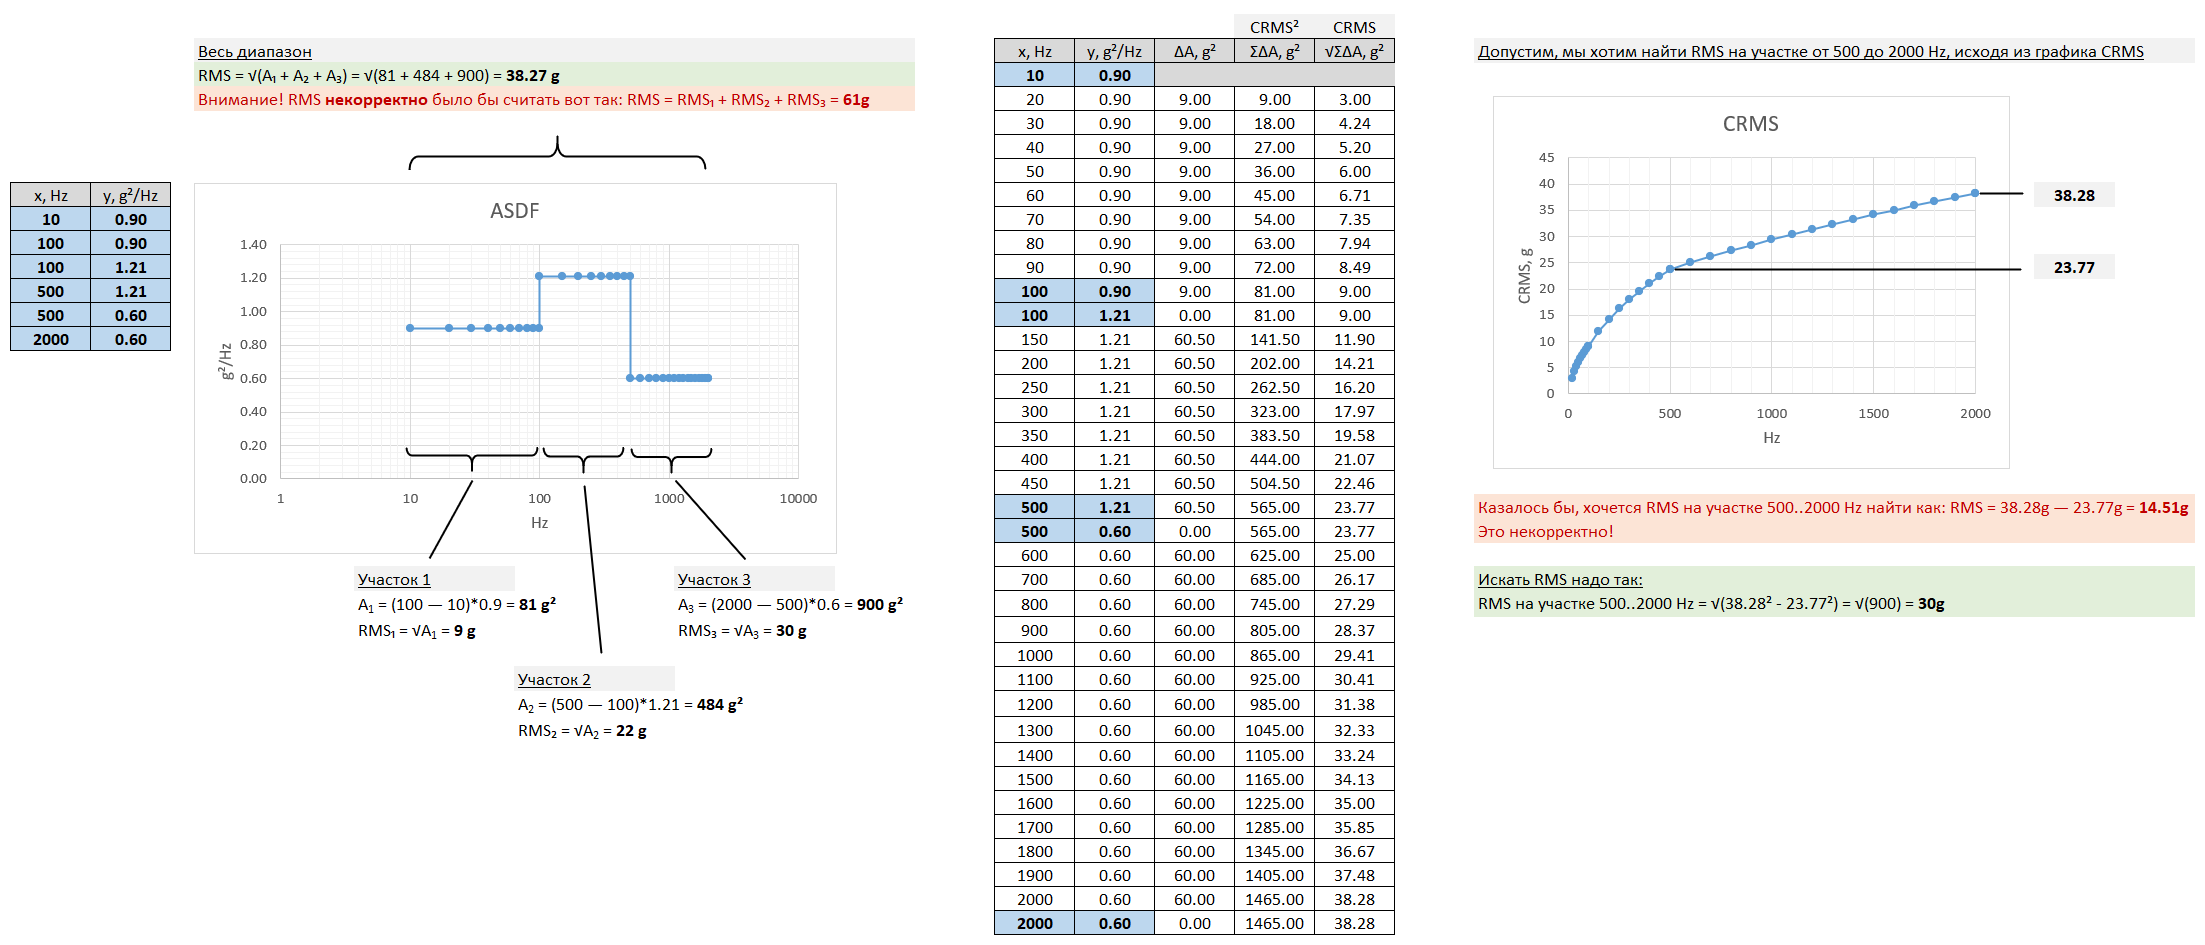Select the 36.67 cell in the 1800 Hz row
The image size is (2205, 945).
[x=1355, y=851]
